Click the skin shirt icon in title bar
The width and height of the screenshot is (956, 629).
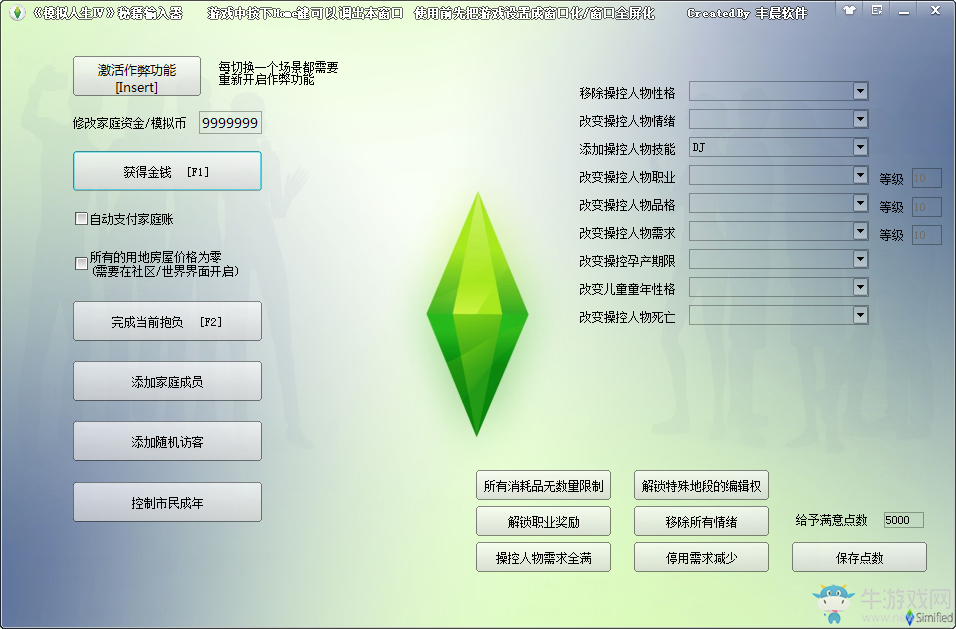pos(849,10)
